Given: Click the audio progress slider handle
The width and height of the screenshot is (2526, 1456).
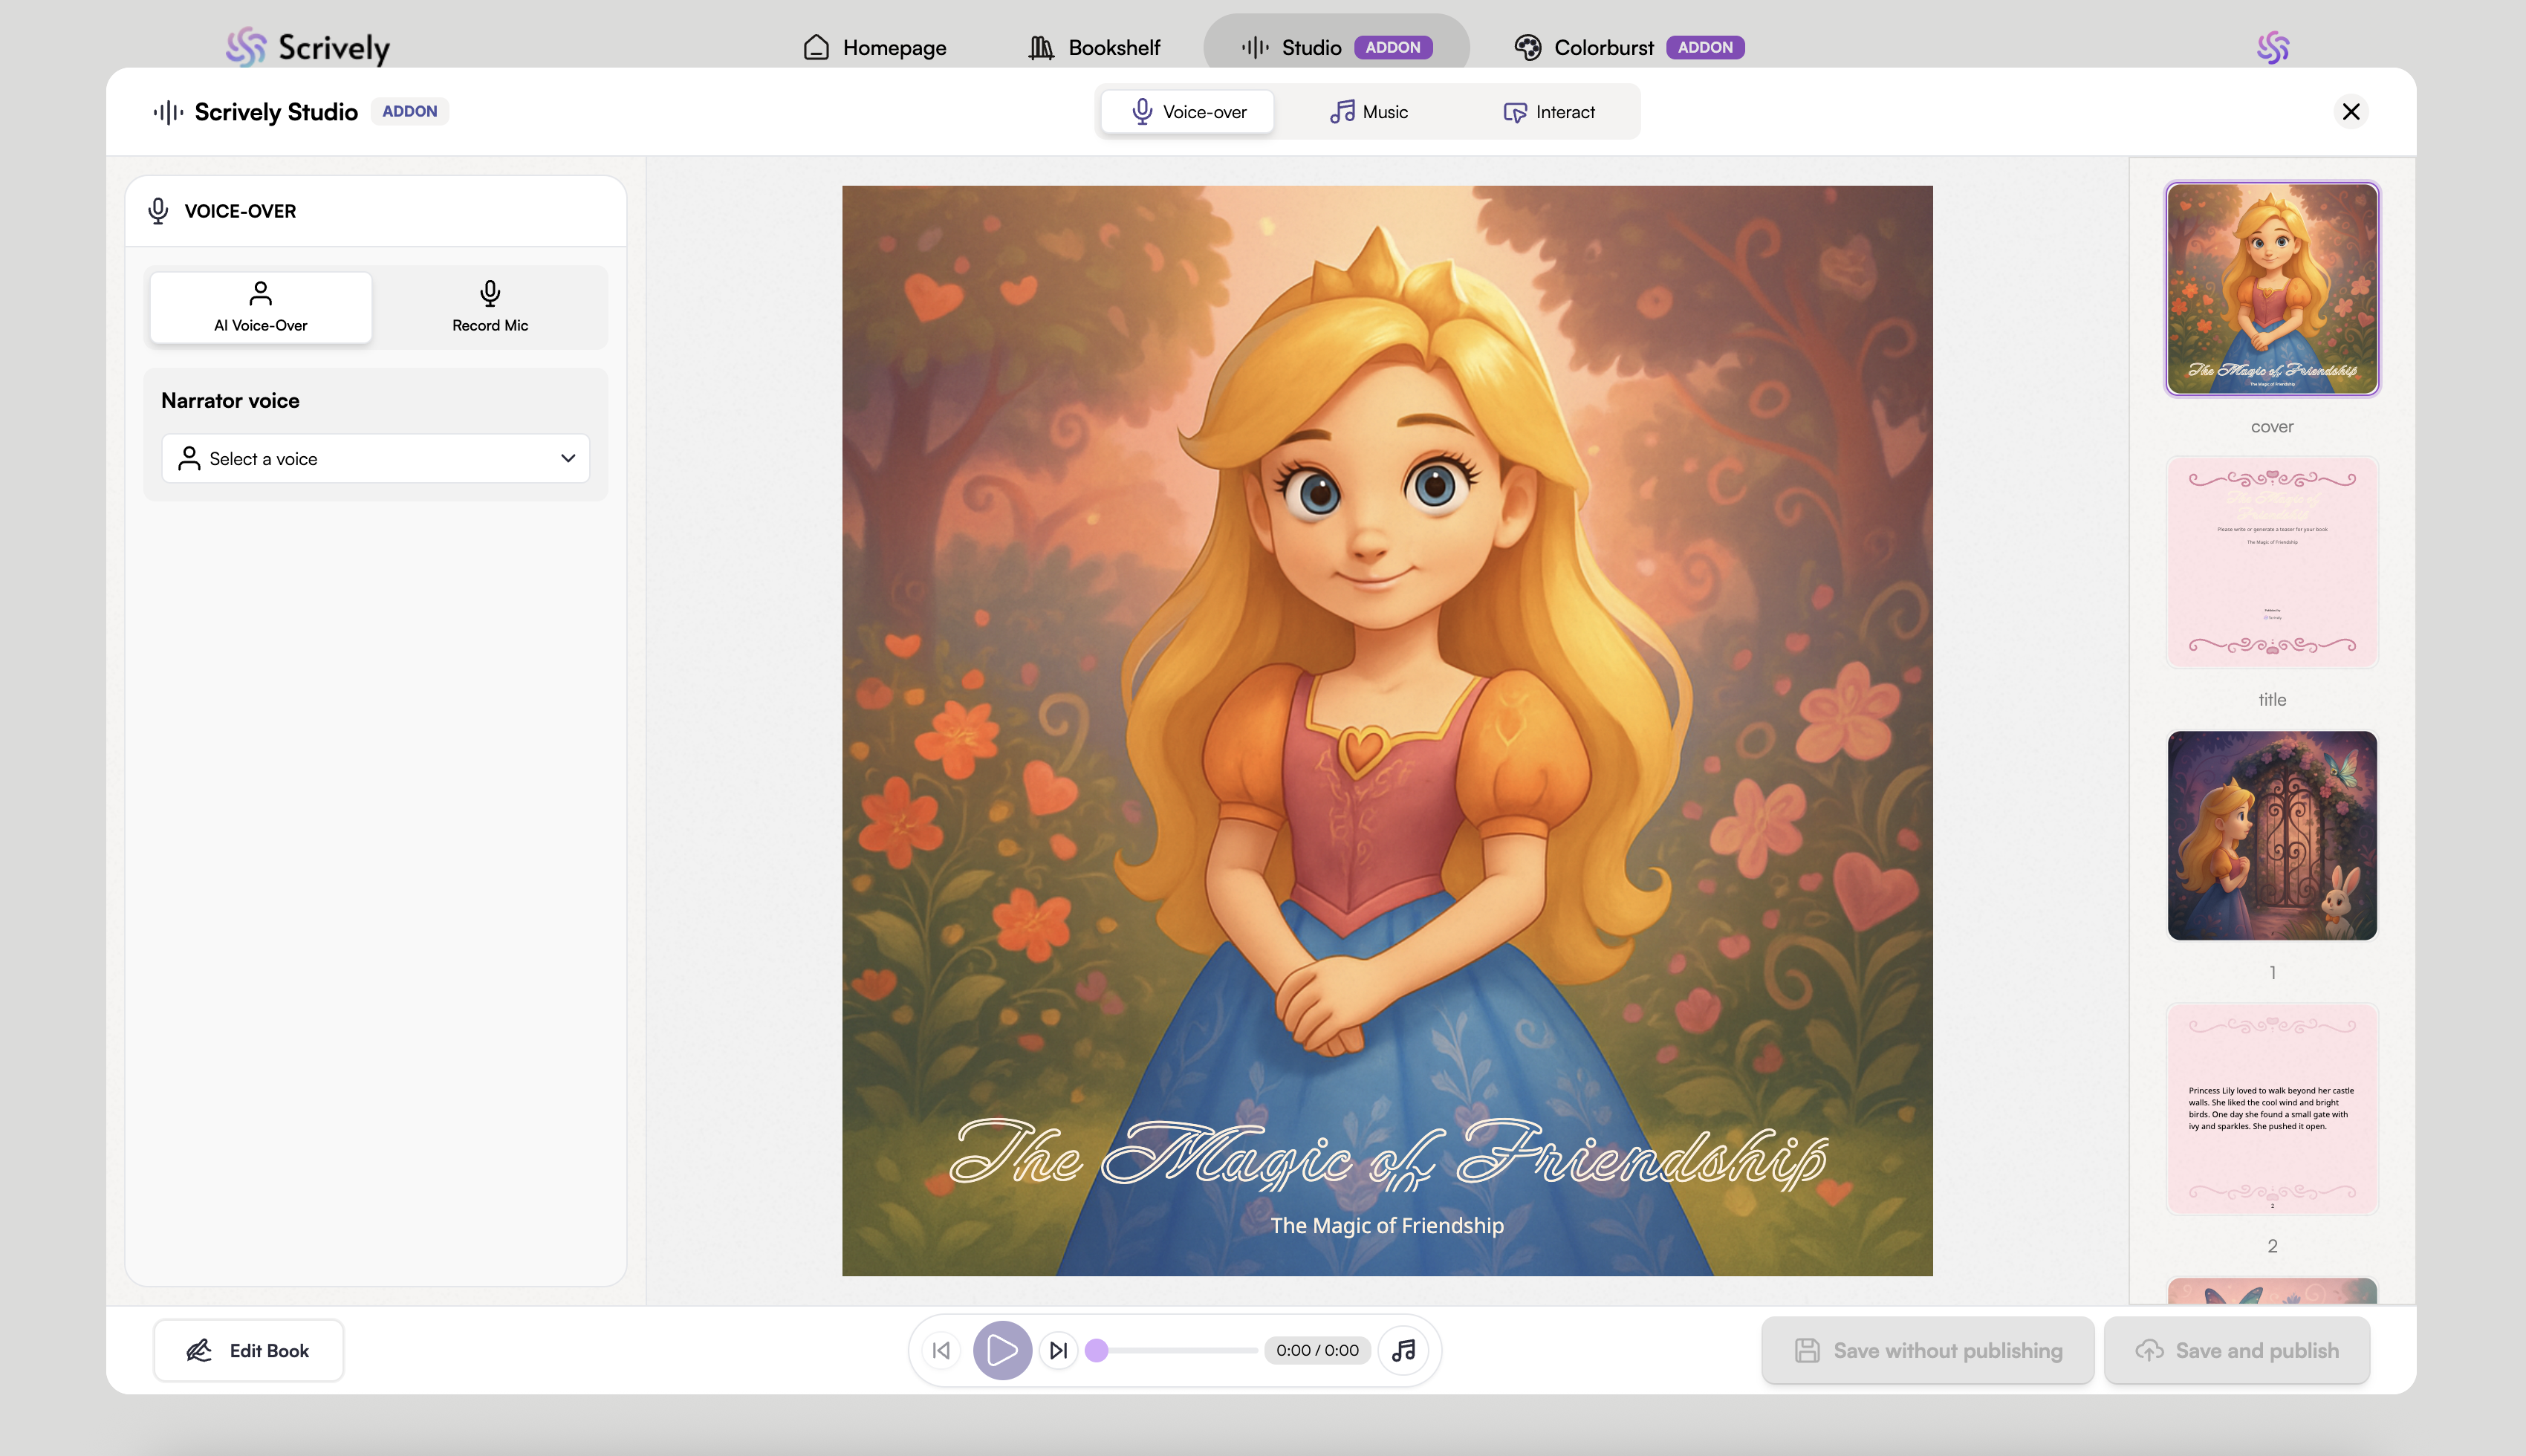Looking at the screenshot, I should [1097, 1350].
